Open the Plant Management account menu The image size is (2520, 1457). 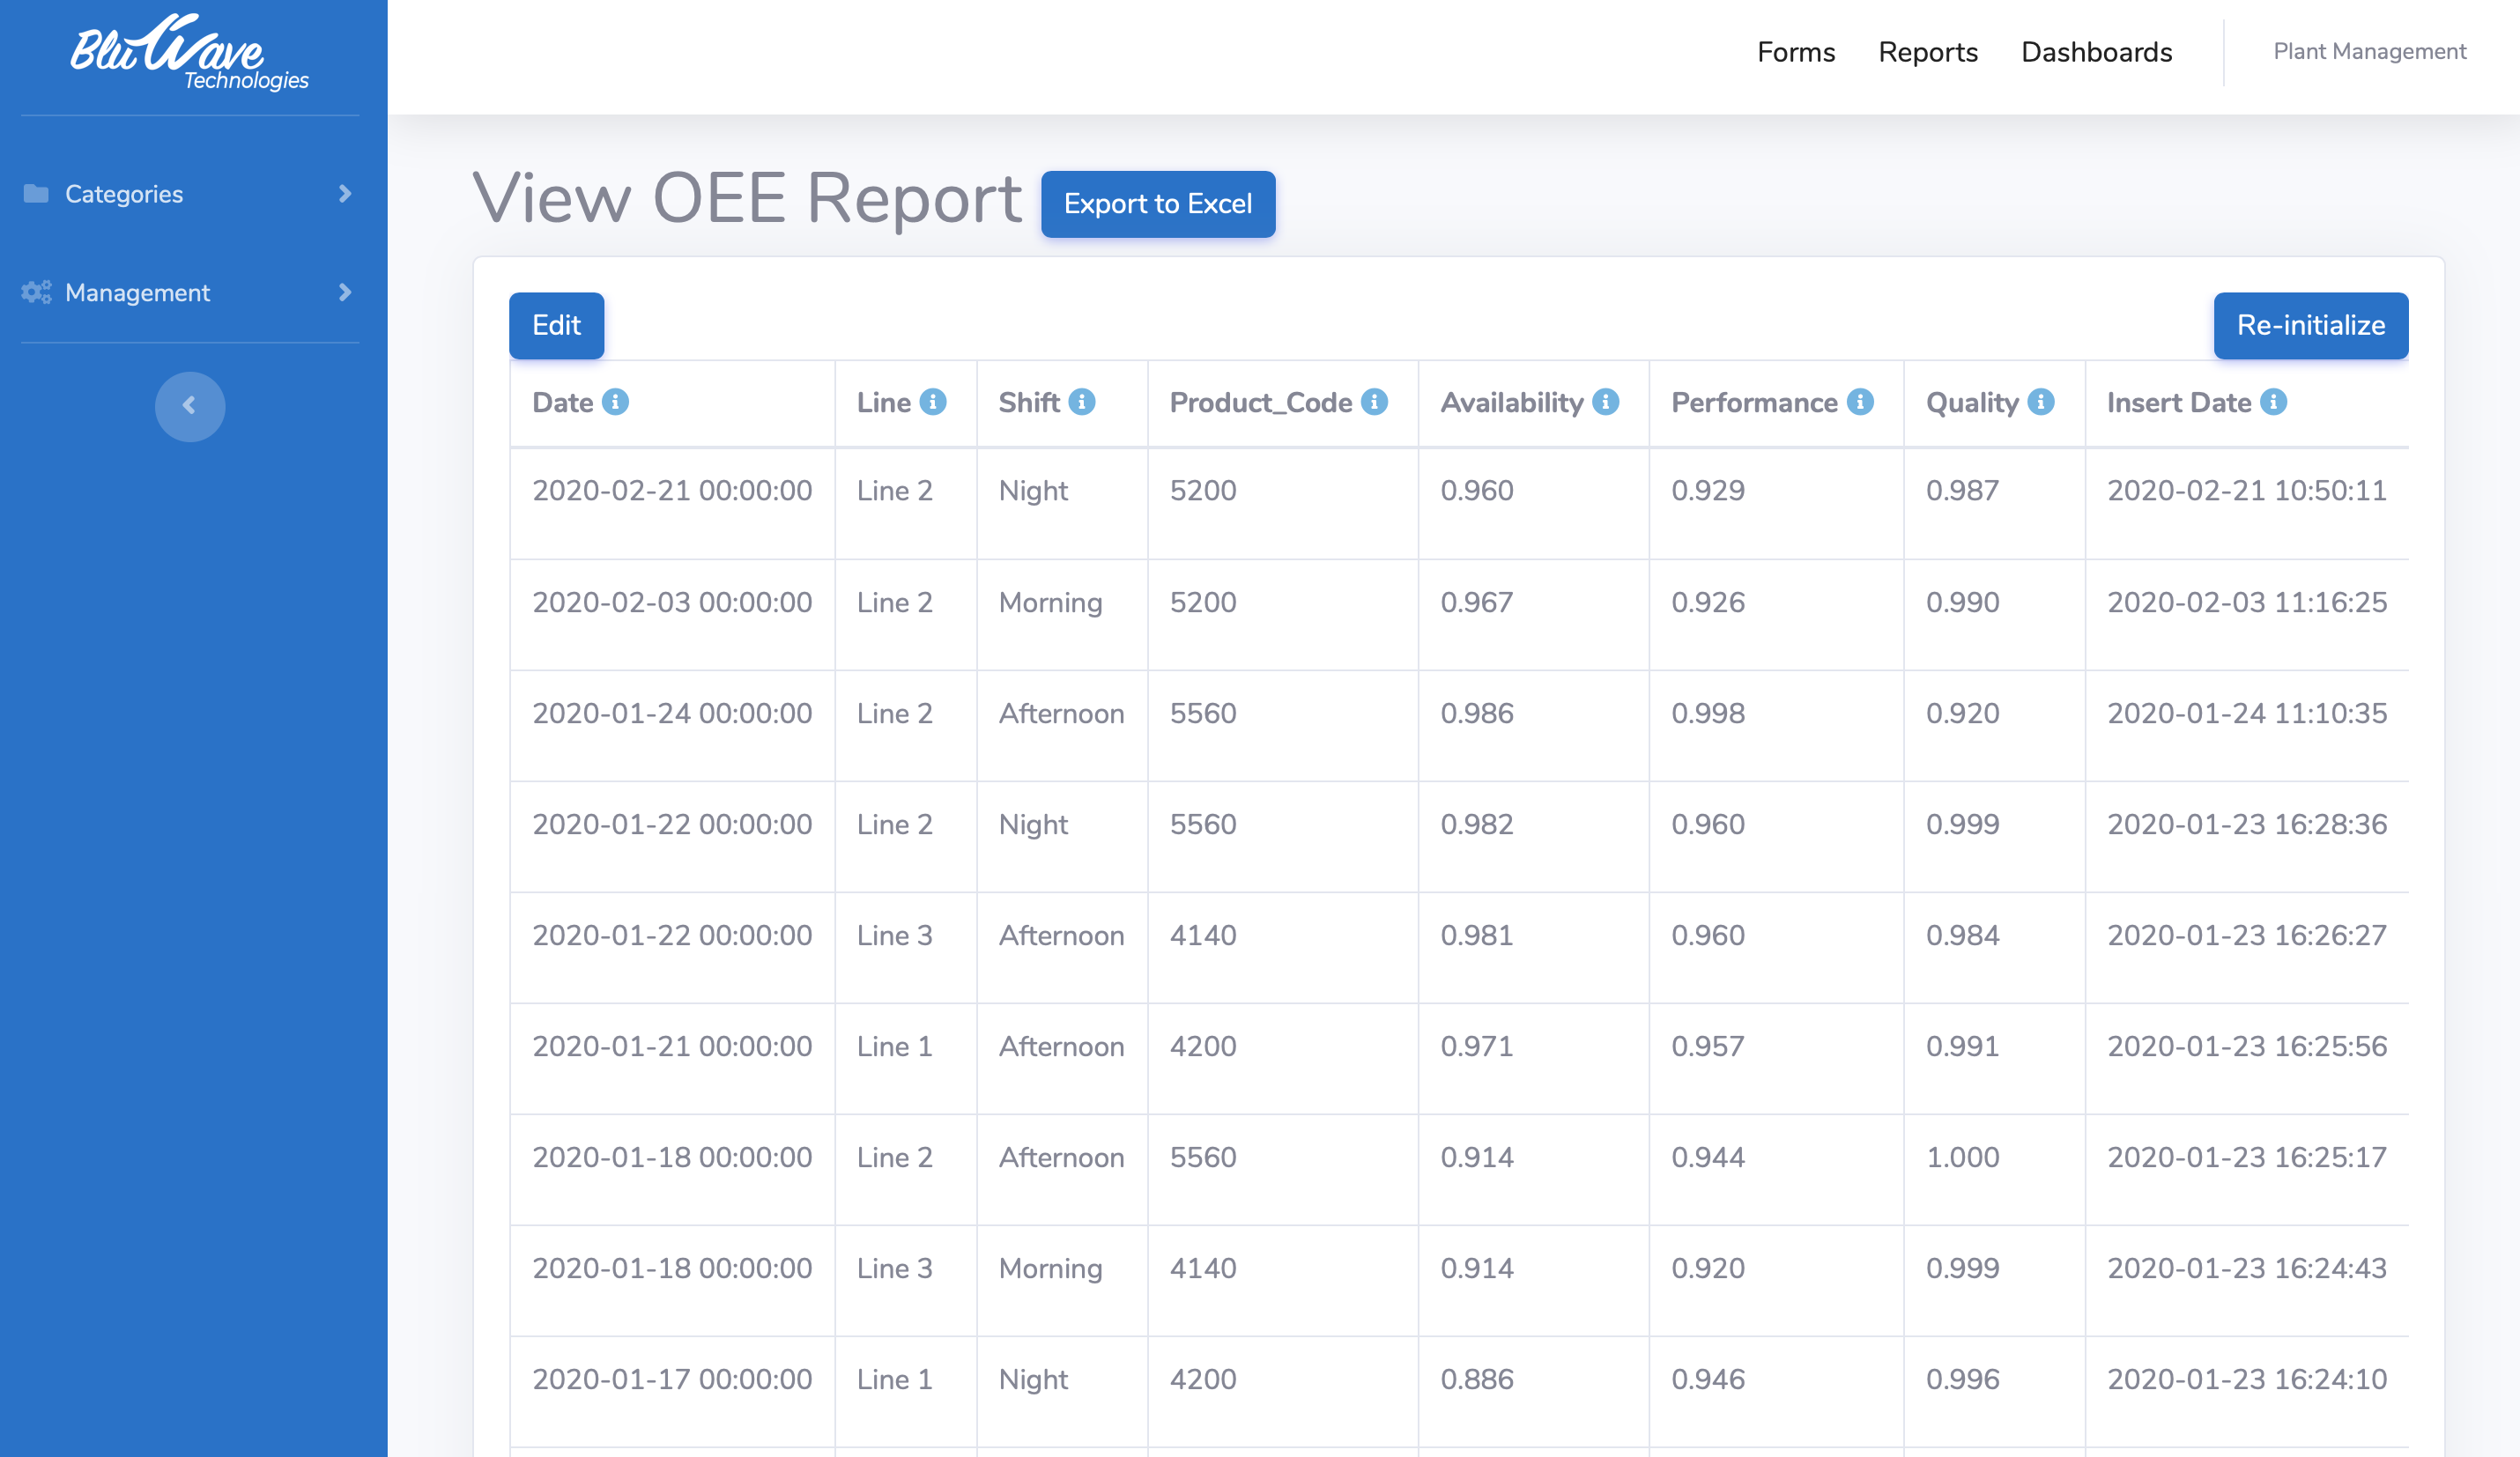click(x=2369, y=51)
